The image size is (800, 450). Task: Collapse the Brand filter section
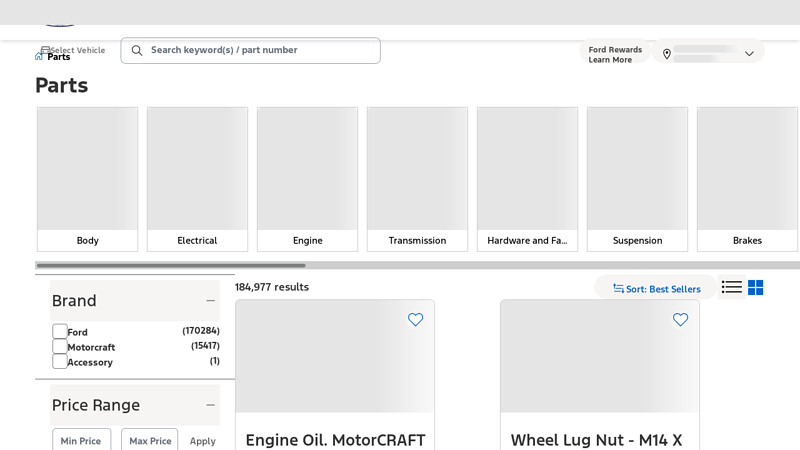click(x=210, y=301)
